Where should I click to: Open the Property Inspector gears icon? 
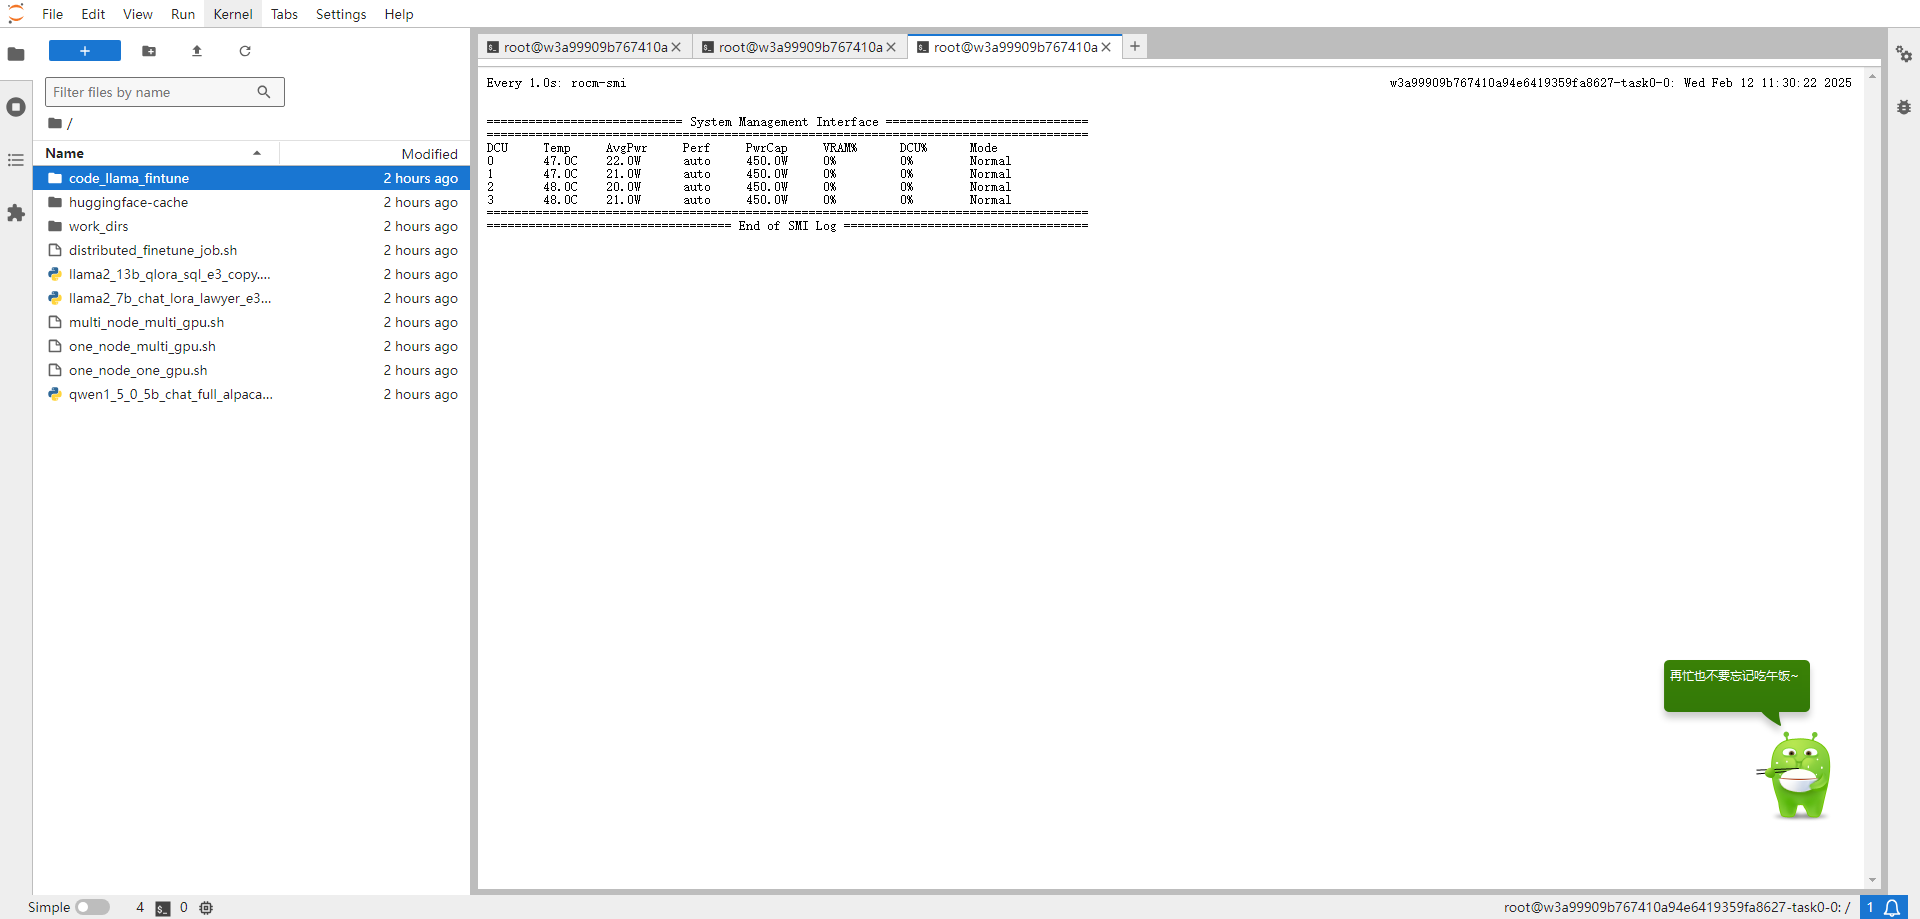pyautogui.click(x=1903, y=54)
